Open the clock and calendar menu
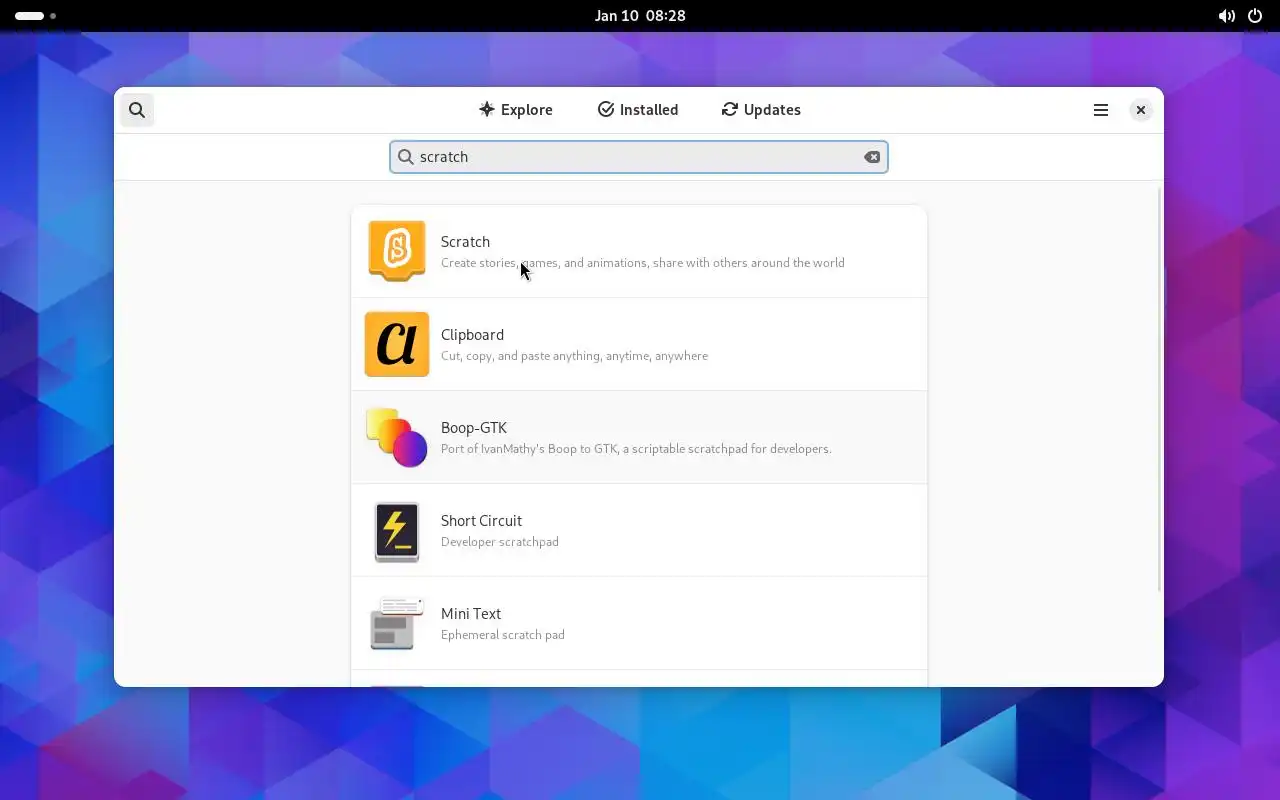This screenshot has height=800, width=1280. pyautogui.click(x=640, y=16)
